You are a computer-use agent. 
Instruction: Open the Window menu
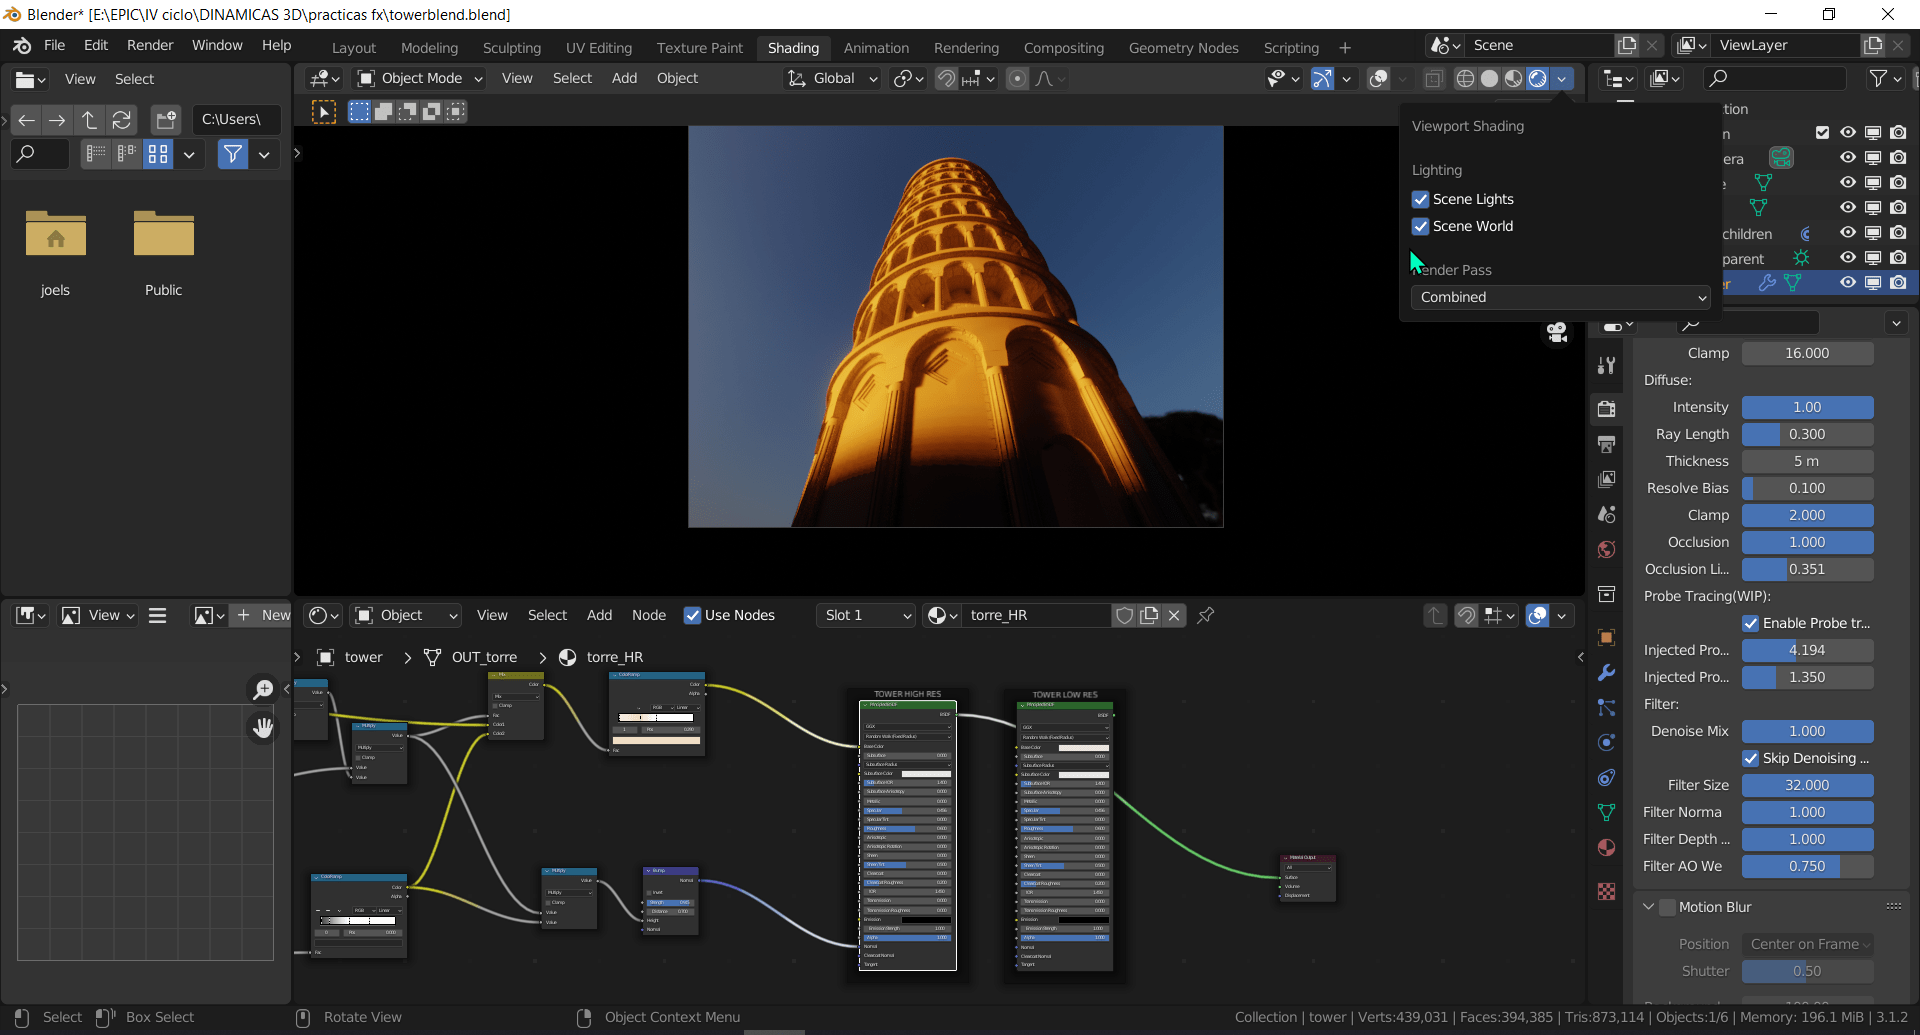pos(217,45)
